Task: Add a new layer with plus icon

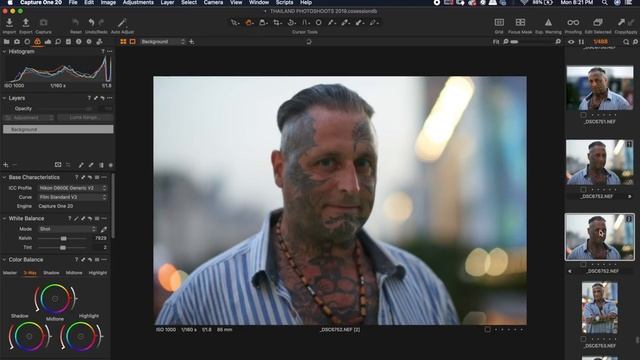Action: tap(6, 165)
